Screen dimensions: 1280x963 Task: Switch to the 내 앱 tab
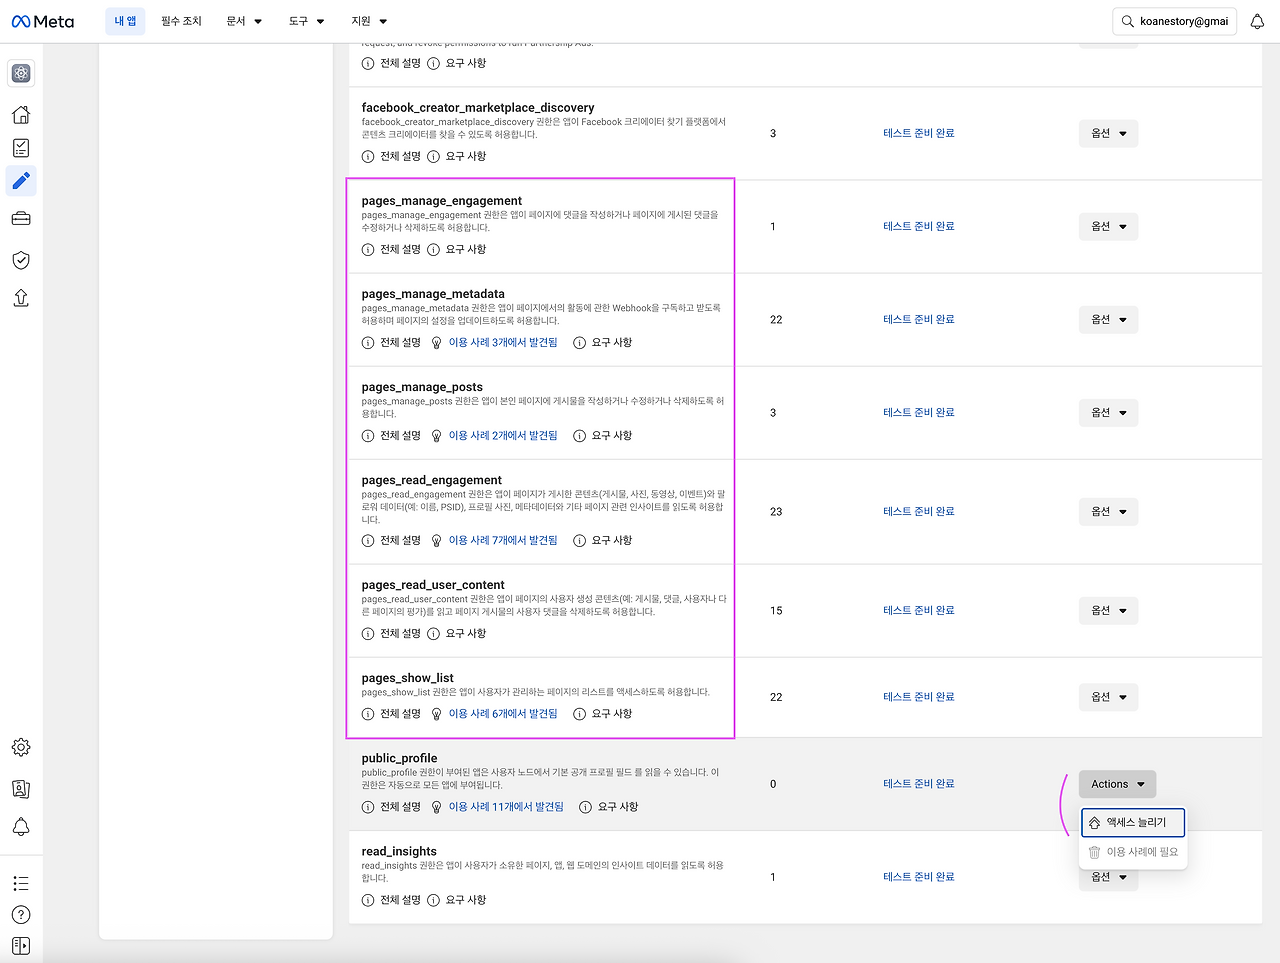pos(125,21)
